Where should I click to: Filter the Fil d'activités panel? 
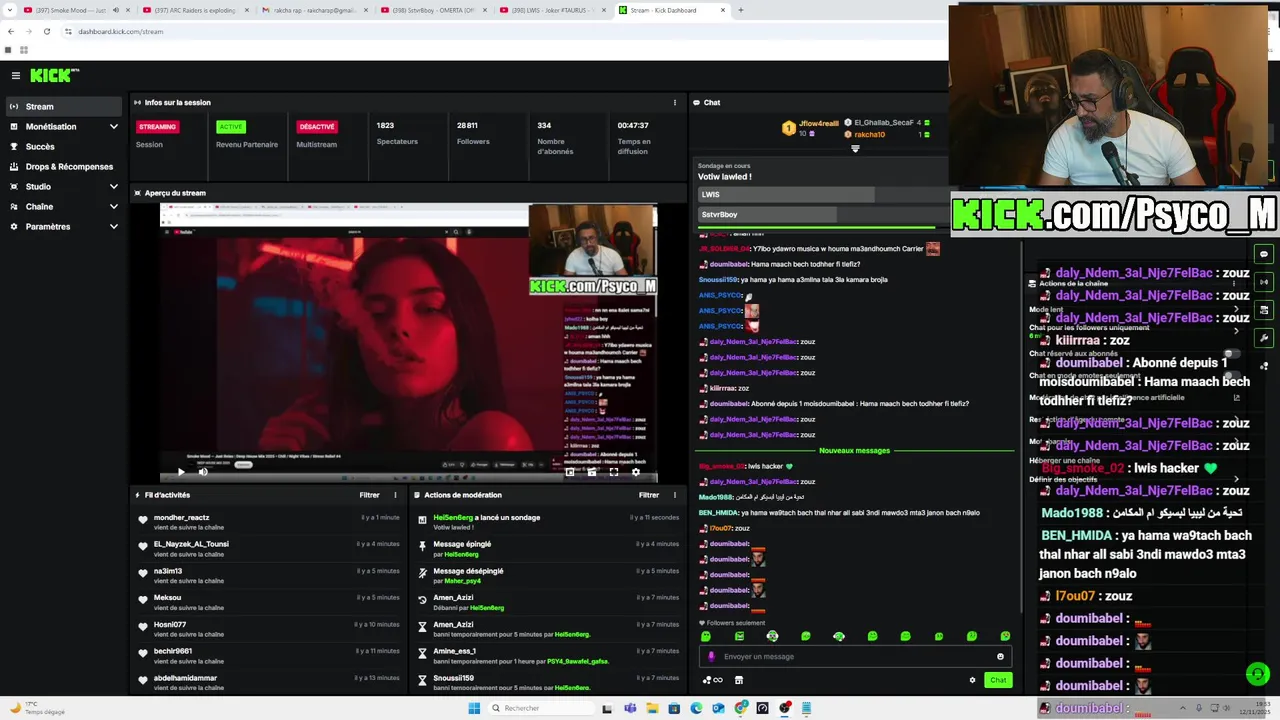(x=369, y=495)
